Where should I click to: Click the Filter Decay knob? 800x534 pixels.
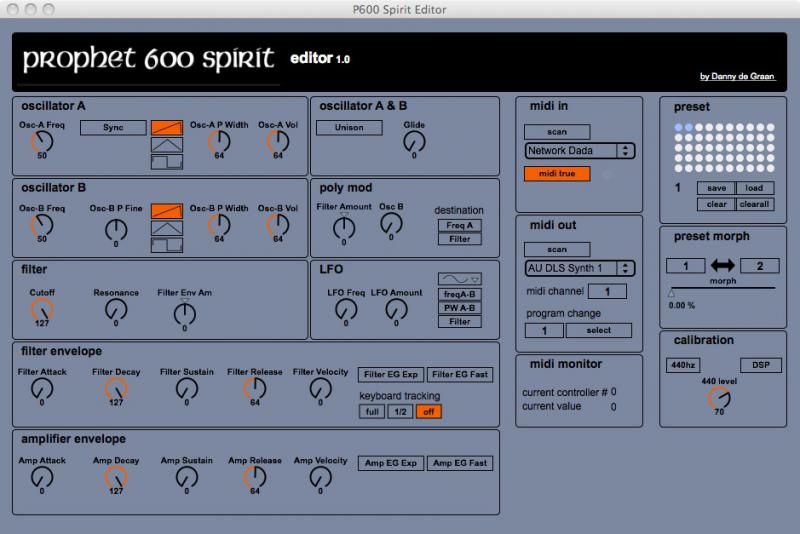(116, 389)
